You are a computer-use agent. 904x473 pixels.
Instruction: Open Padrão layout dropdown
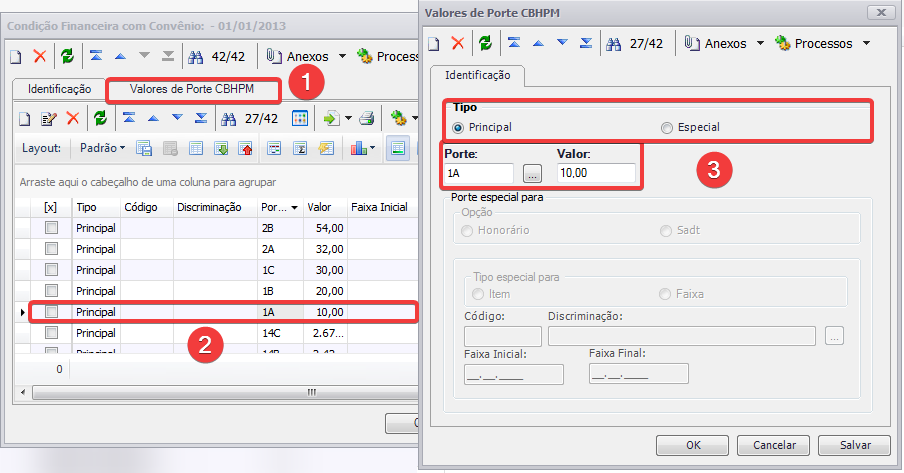(103, 148)
